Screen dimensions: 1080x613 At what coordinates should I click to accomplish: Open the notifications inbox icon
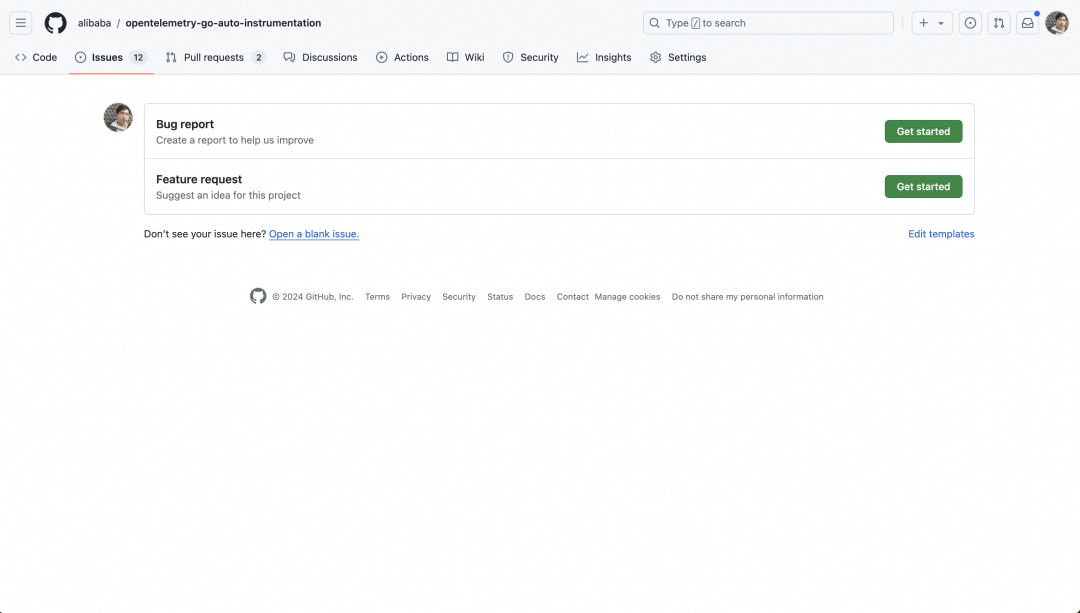coord(1027,23)
